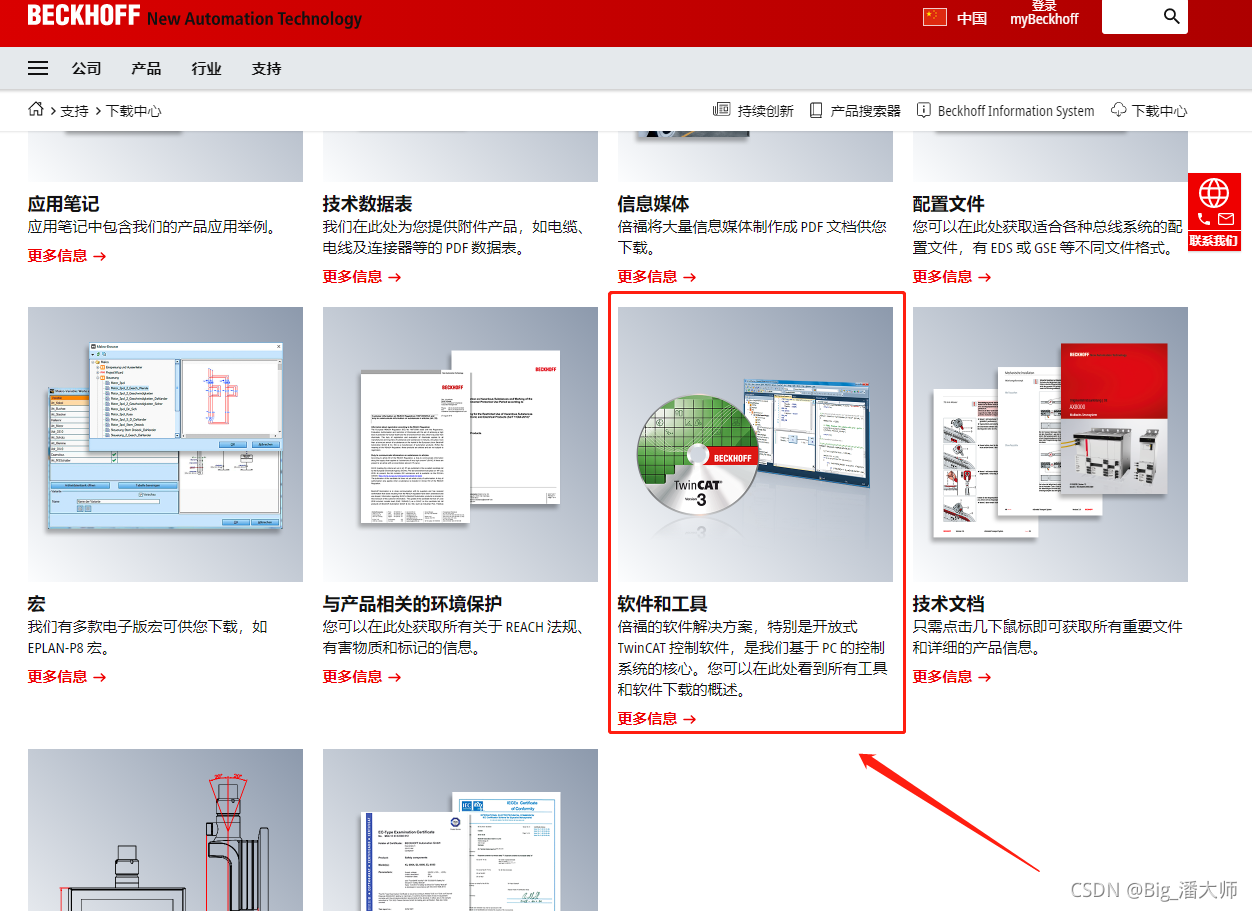1252x911 pixels.
Task: Click the 联系我们 contact button
Action: 1214,241
